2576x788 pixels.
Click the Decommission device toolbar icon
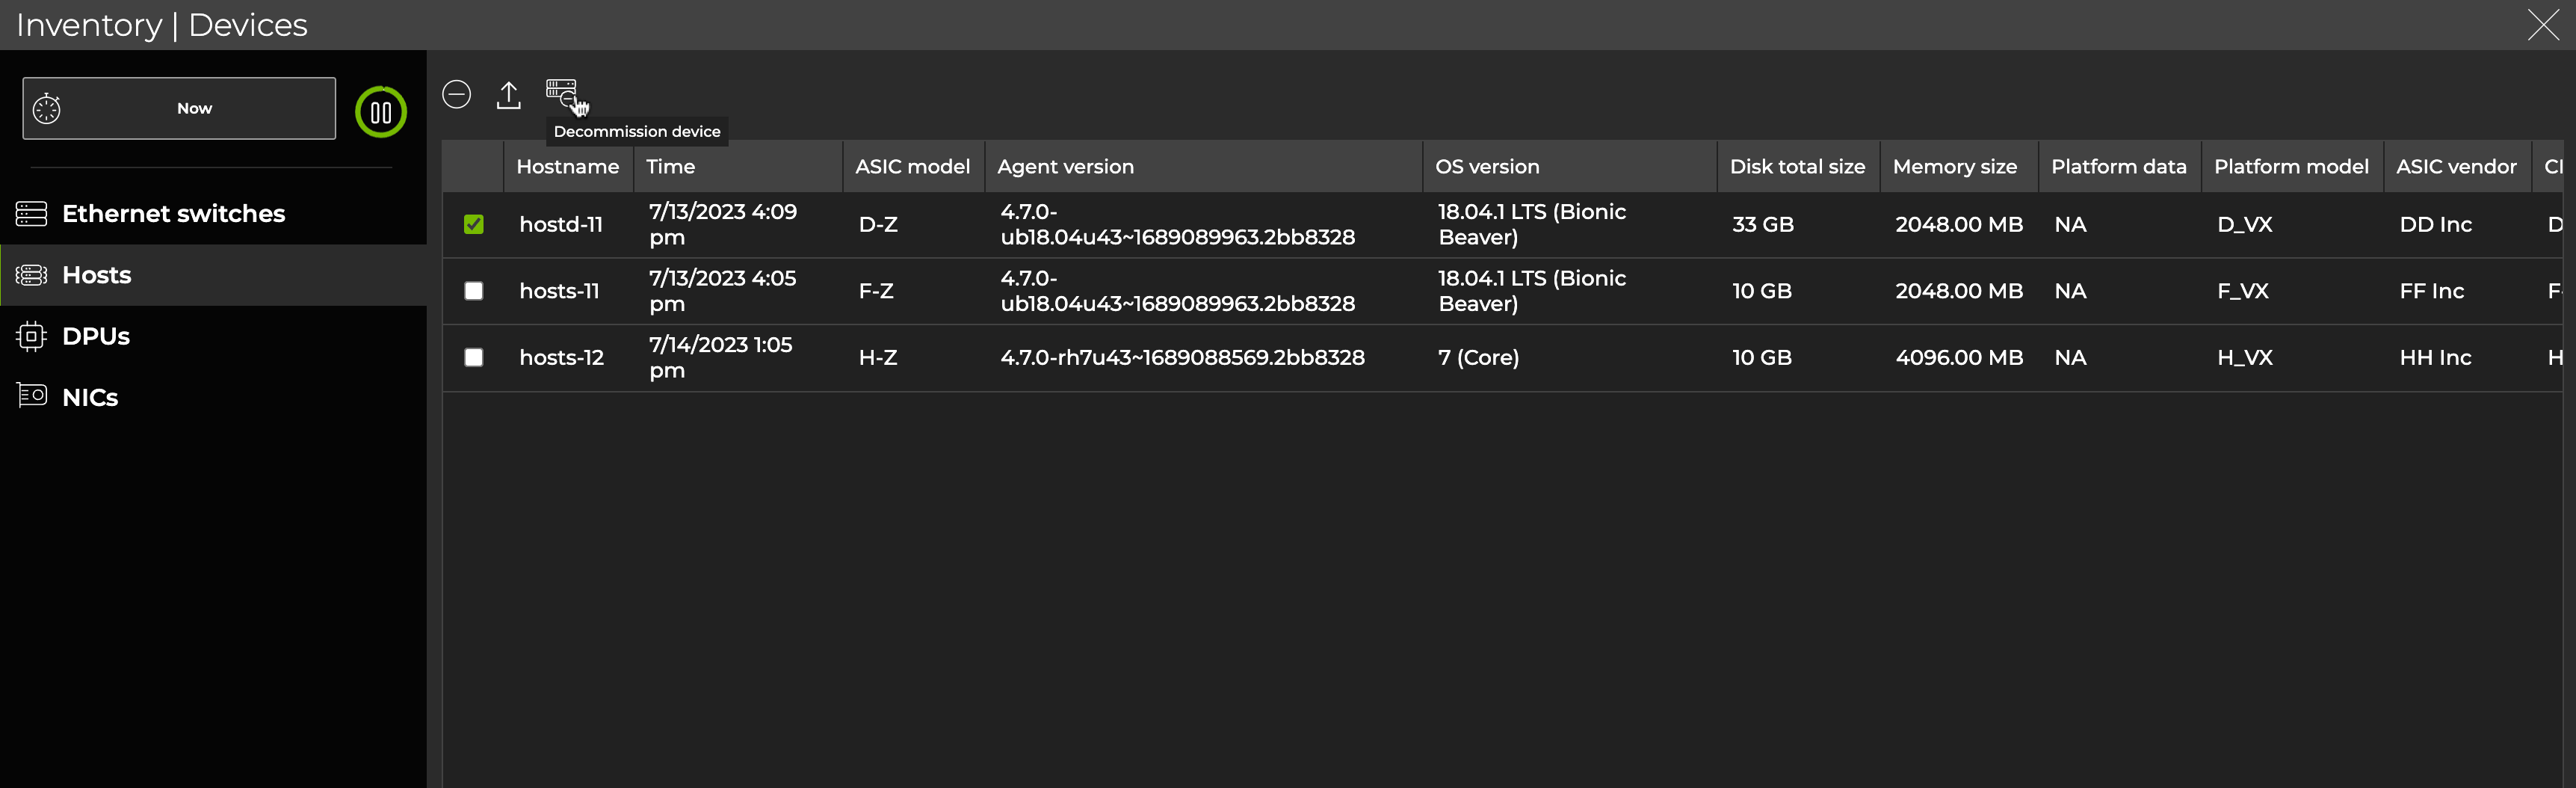pos(561,93)
